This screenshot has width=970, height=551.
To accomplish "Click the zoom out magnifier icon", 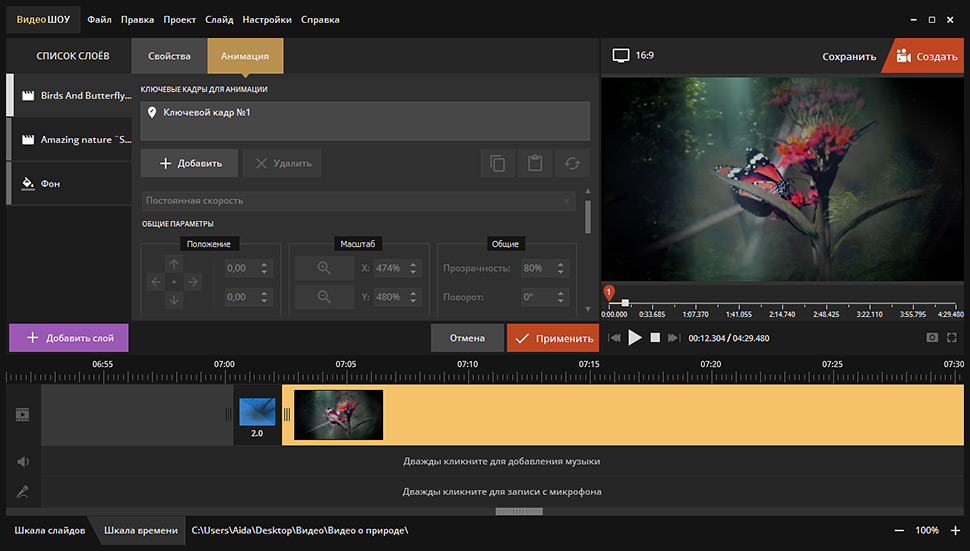I will coord(324,297).
